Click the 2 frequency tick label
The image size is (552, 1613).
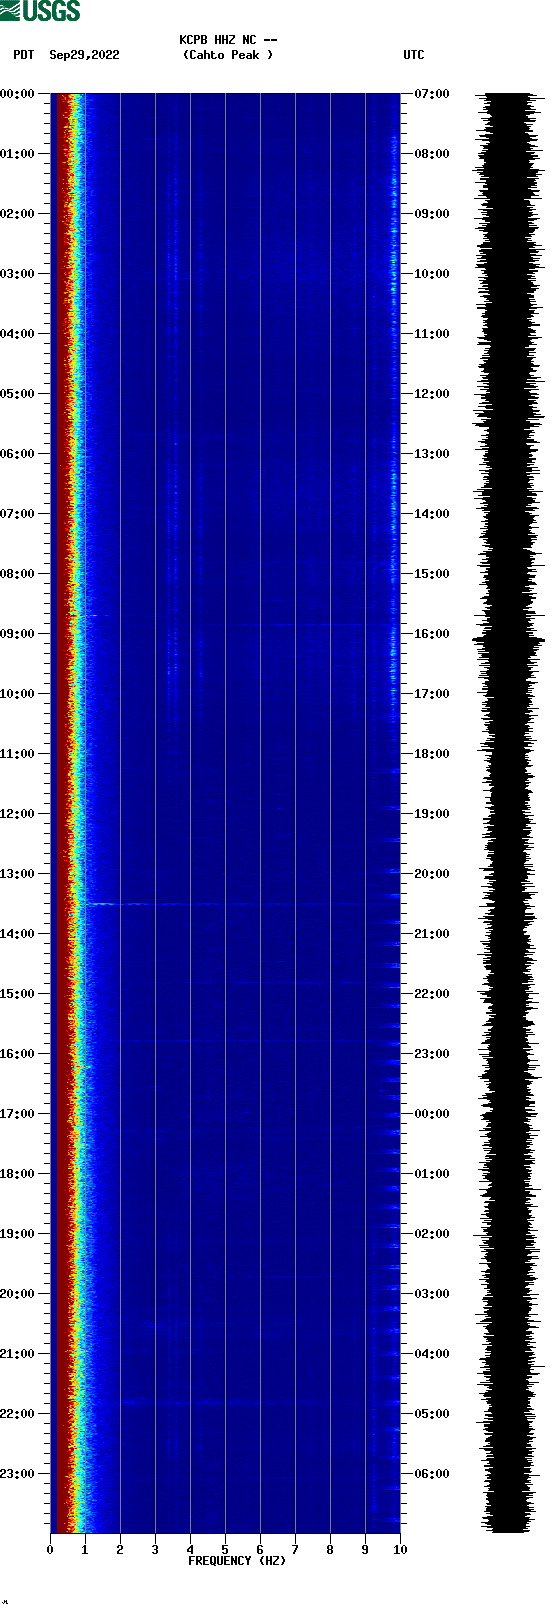click(x=120, y=1550)
